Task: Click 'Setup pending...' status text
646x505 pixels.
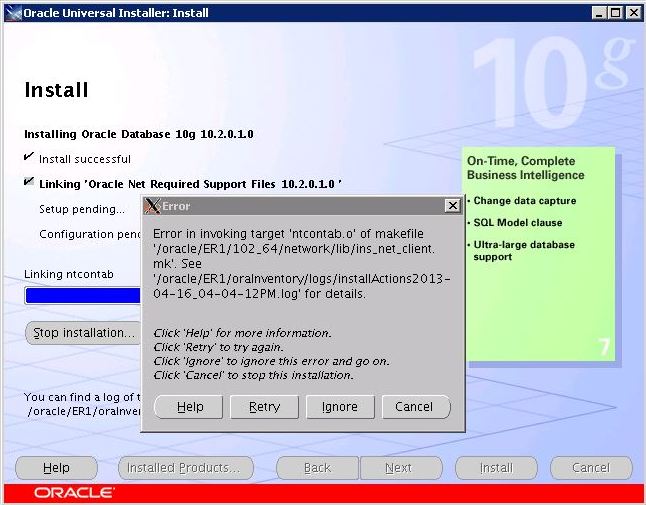Action: [x=82, y=209]
